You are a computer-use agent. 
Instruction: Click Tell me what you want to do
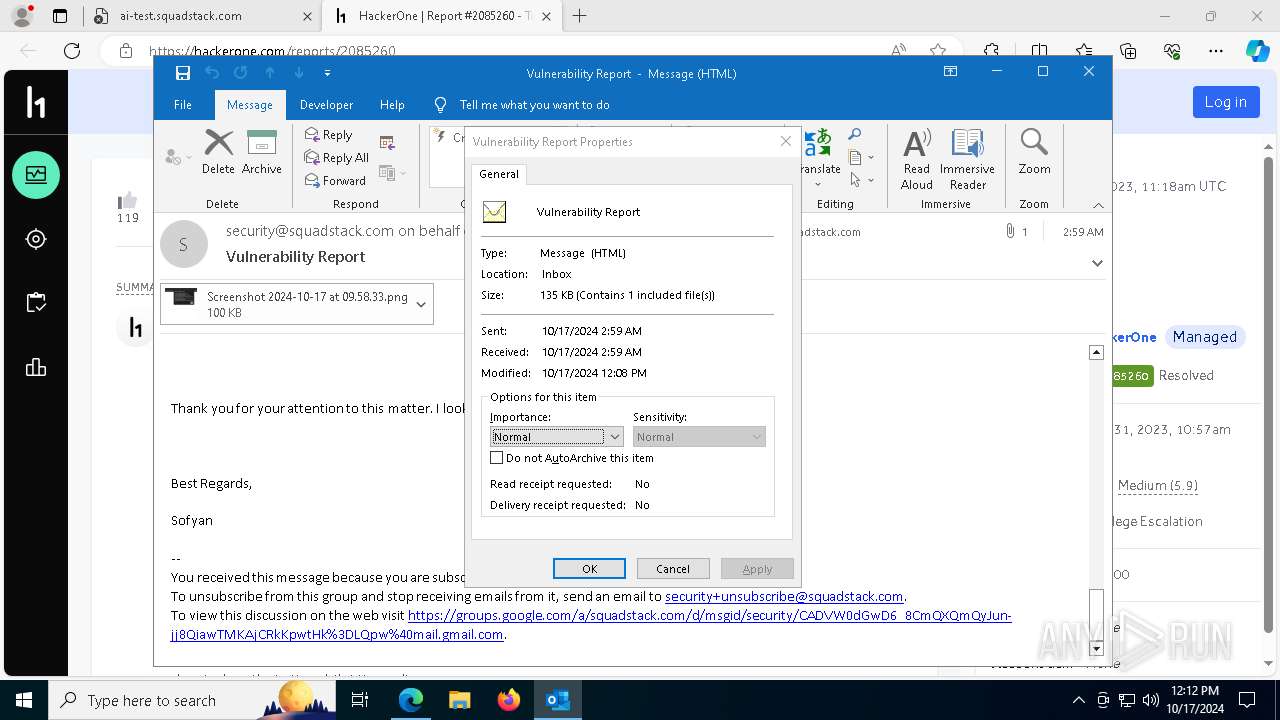click(534, 105)
